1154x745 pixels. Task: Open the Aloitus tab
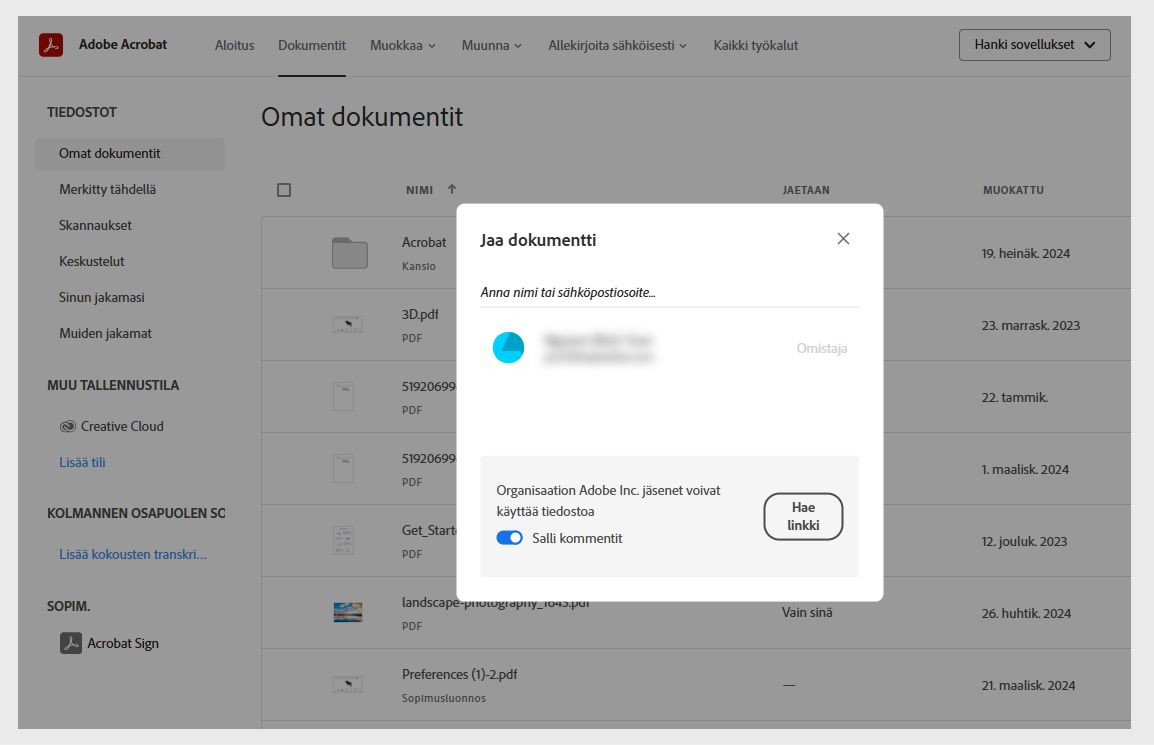tap(235, 46)
